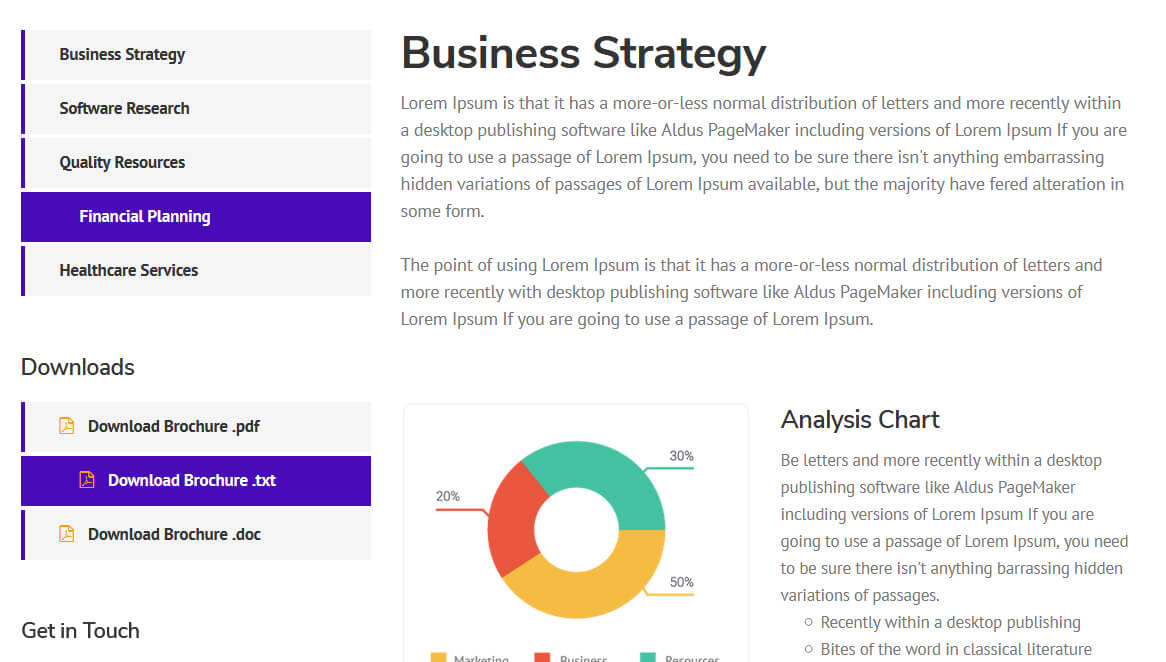Click the red Business legend square
Image resolution: width=1166 pixels, height=662 pixels.
(x=542, y=658)
